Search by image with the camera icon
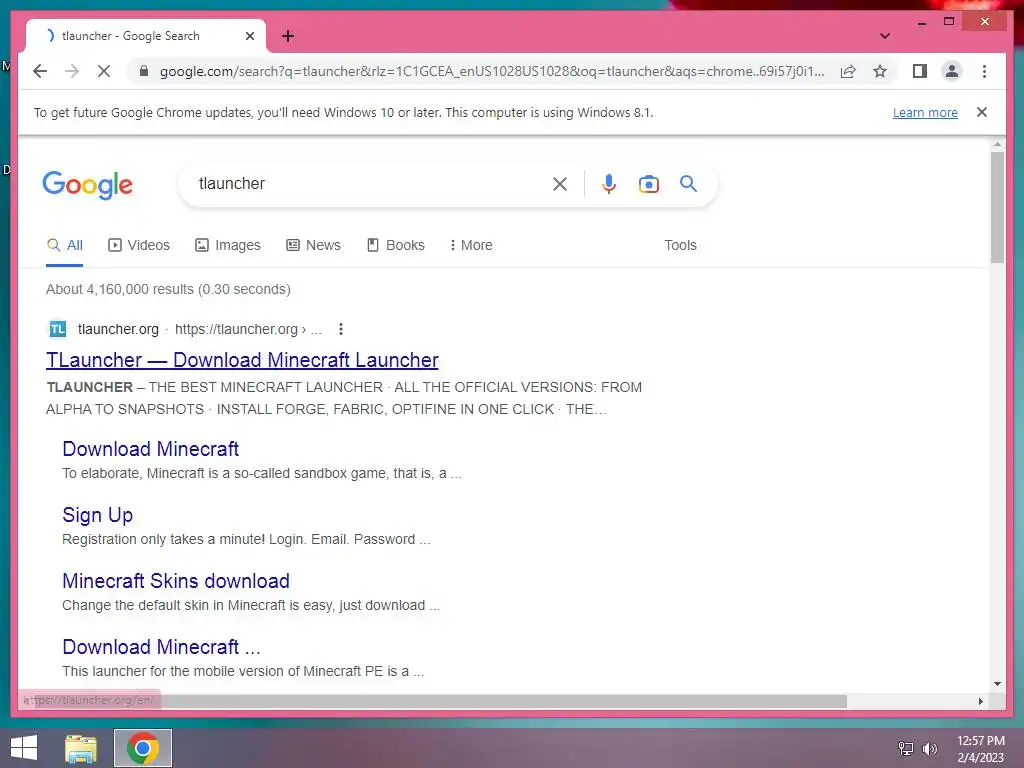 click(648, 184)
